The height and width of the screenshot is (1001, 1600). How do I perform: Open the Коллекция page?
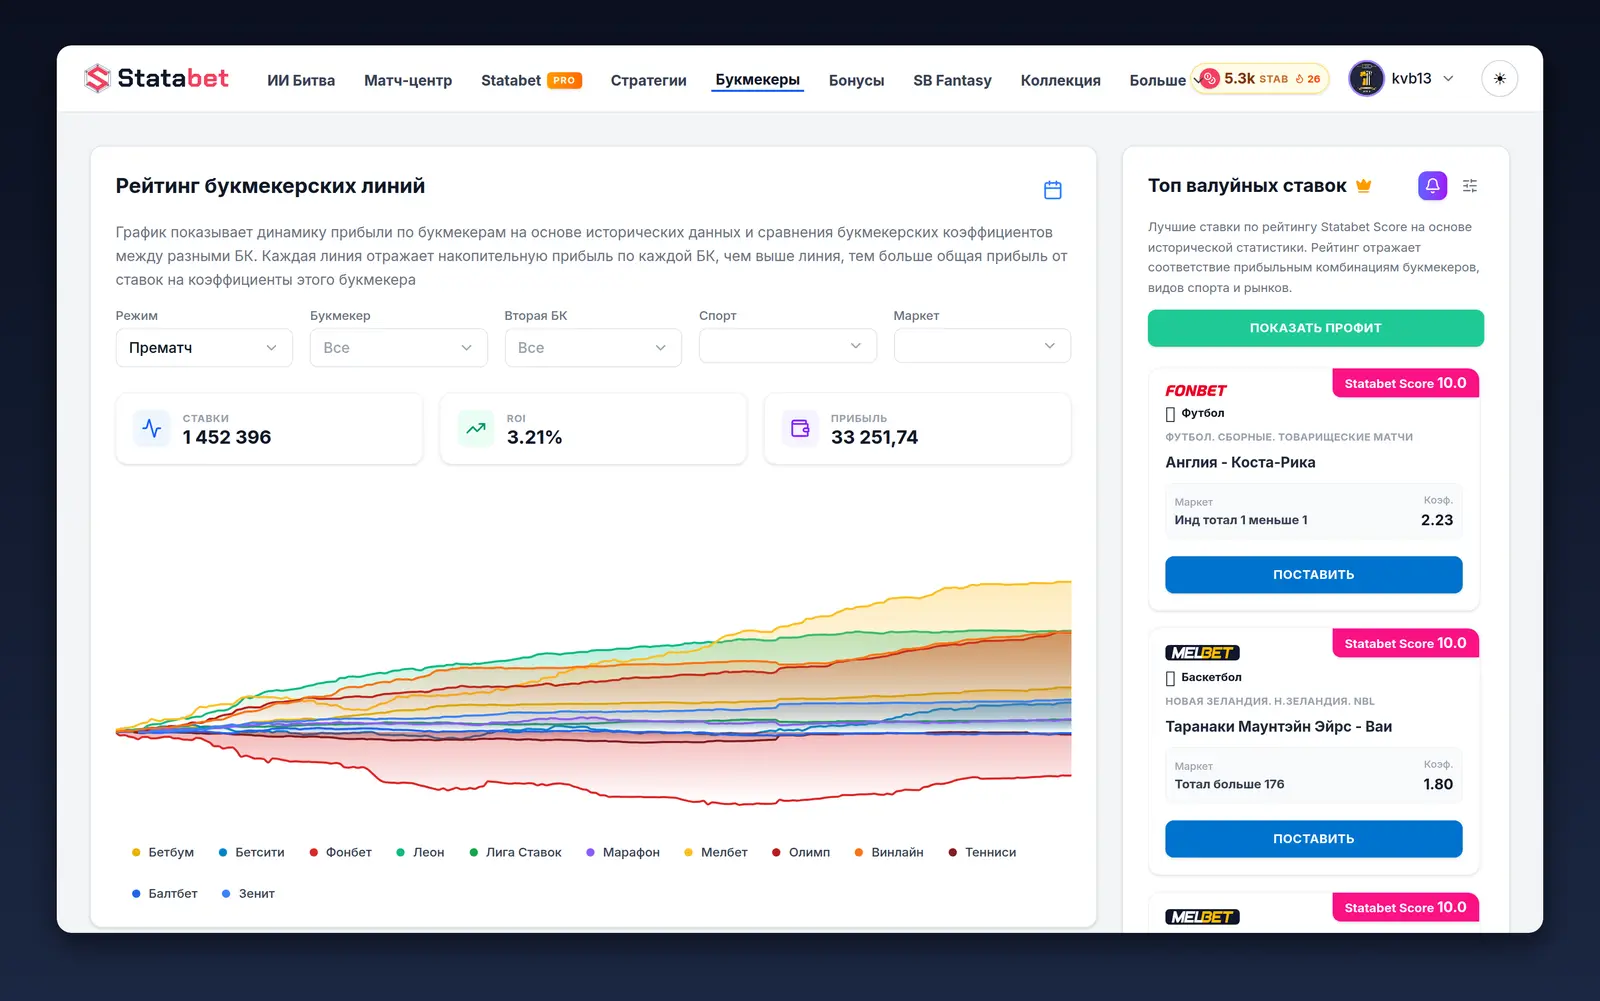(1061, 80)
